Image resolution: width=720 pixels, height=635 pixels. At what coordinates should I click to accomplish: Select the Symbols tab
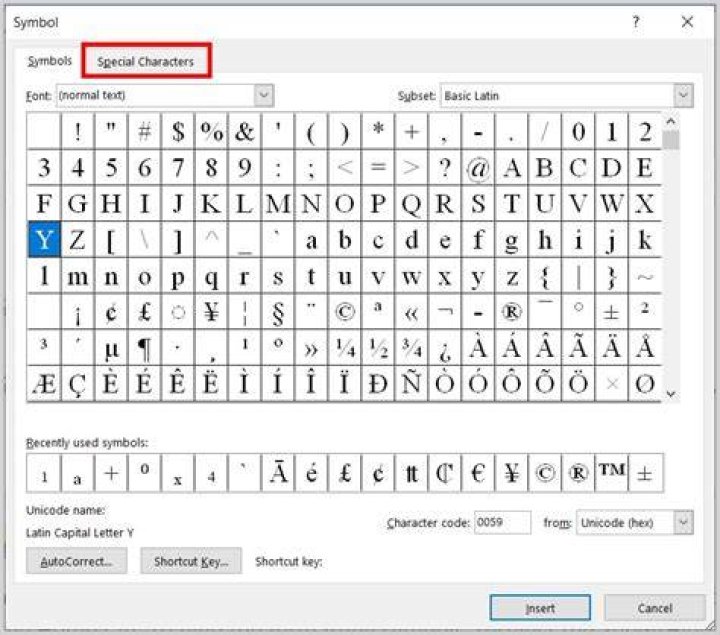50,61
